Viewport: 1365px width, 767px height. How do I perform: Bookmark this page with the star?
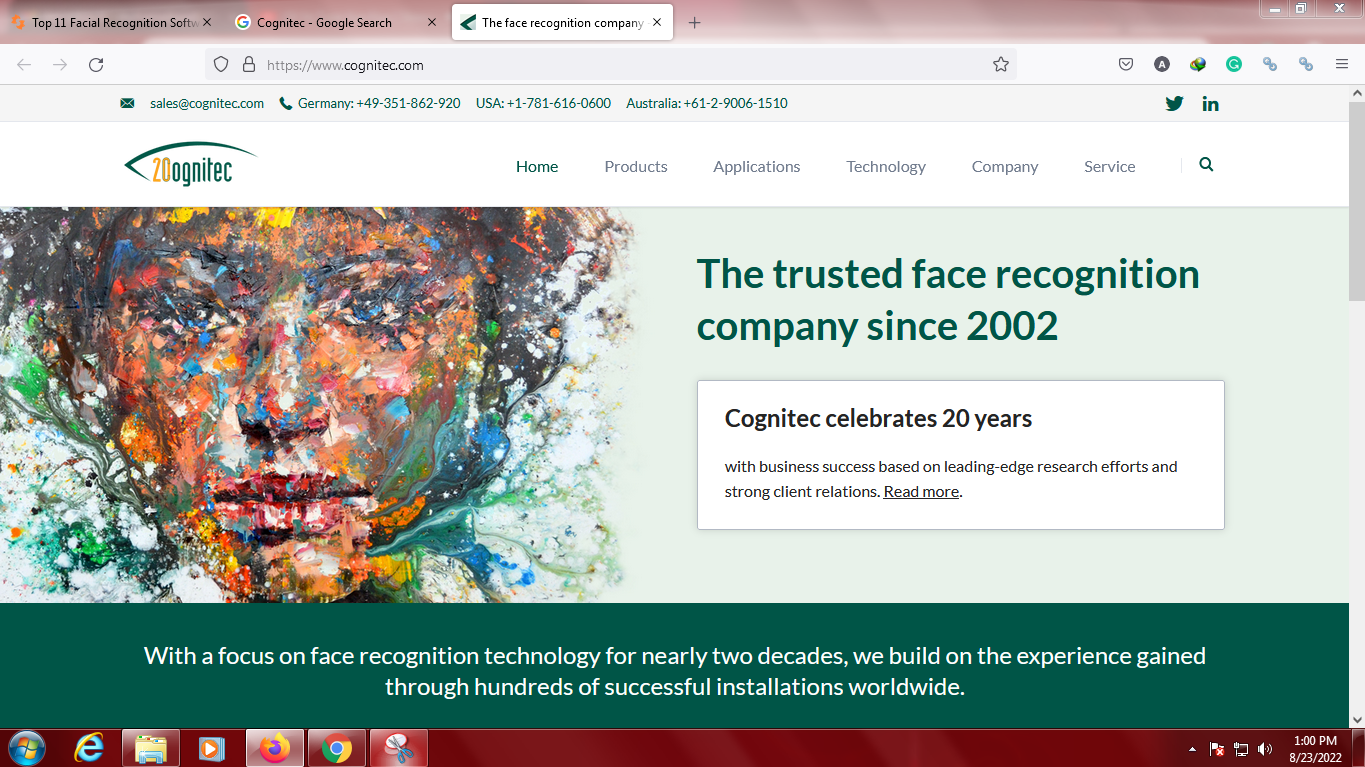click(x=1001, y=64)
